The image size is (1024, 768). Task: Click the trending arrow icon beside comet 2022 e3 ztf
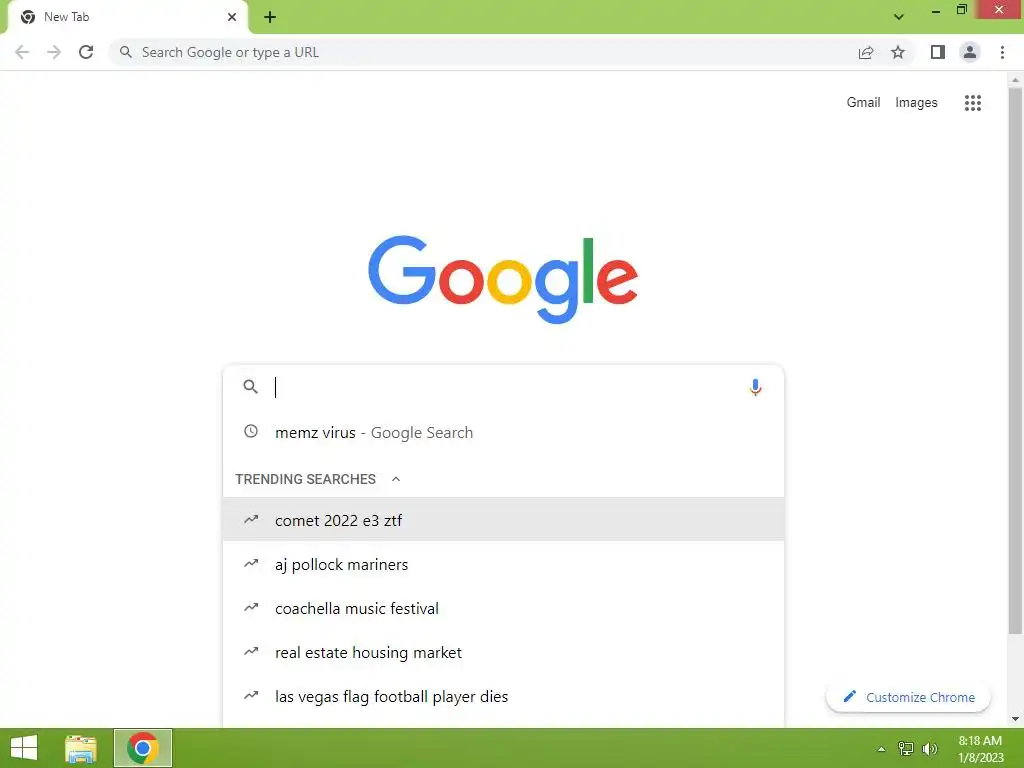pos(251,520)
